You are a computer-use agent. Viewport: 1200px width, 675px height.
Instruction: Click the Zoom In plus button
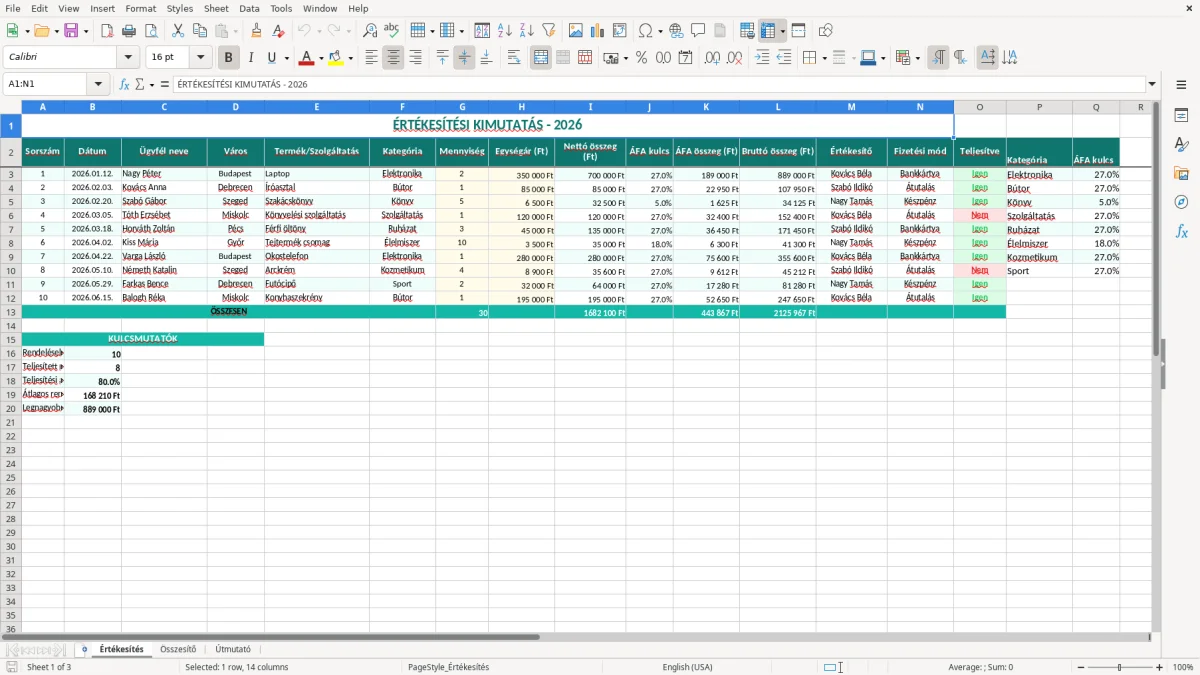[x=1160, y=667]
